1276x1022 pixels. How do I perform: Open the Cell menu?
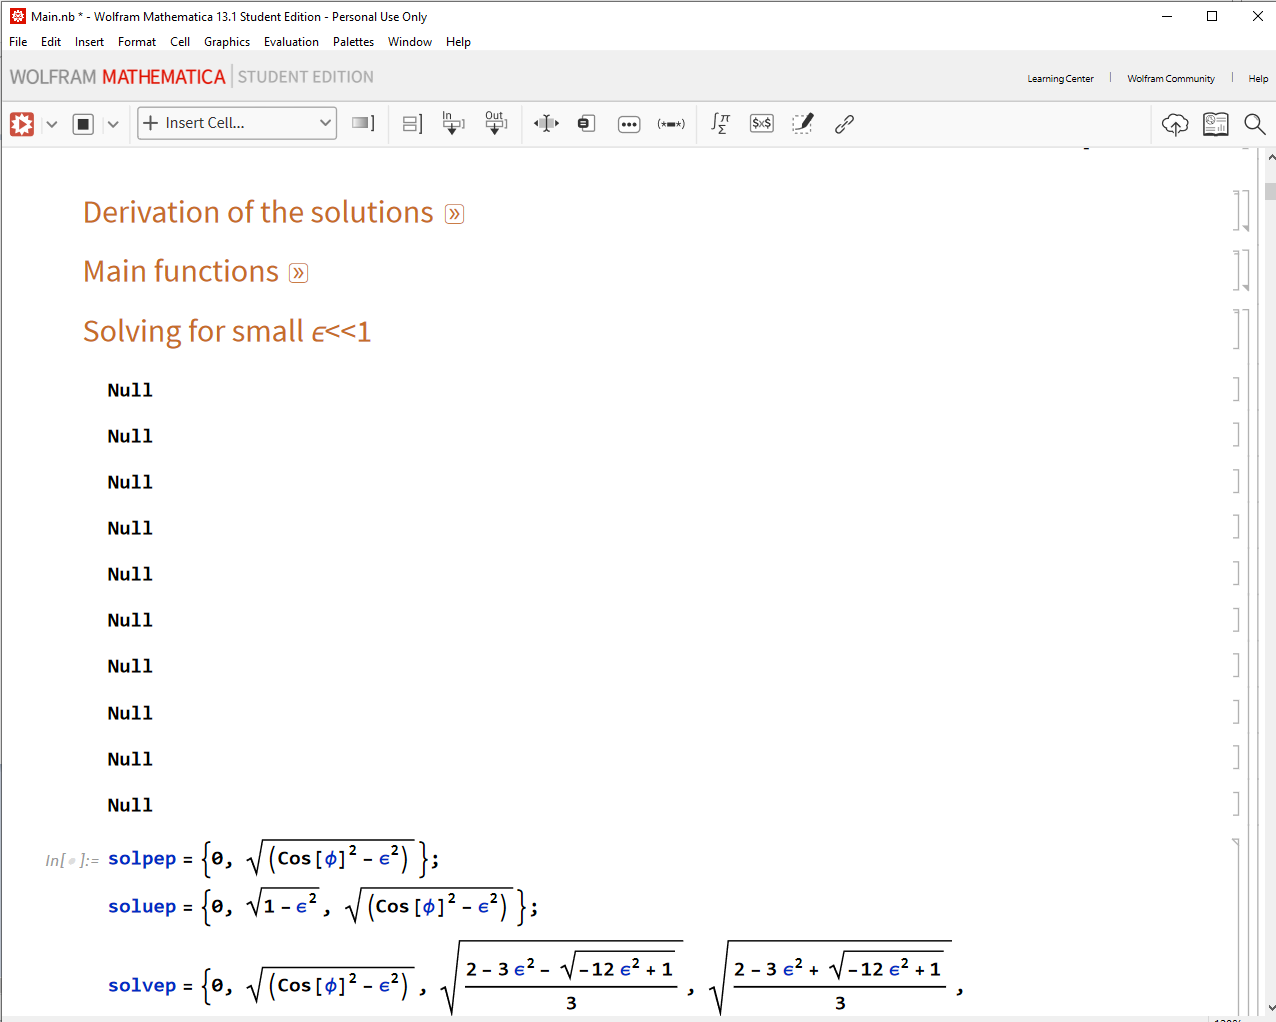pos(180,42)
